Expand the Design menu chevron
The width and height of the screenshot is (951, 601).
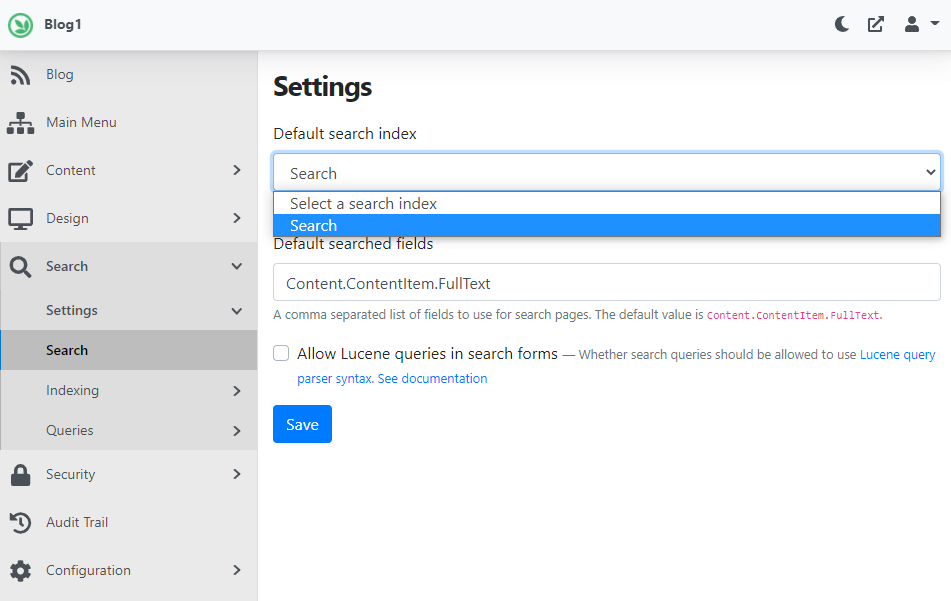coord(237,218)
